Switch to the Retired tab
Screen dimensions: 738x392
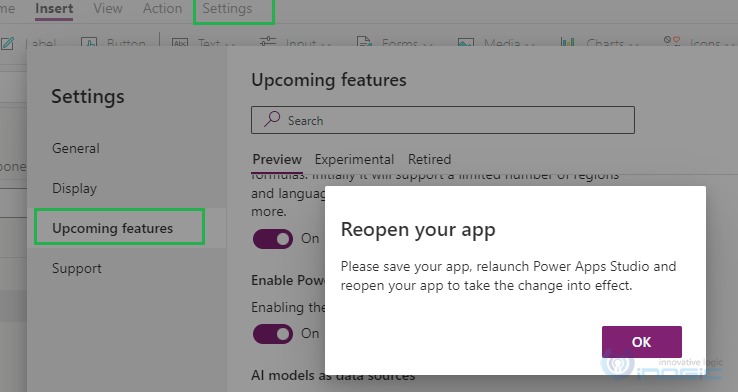[429, 160]
